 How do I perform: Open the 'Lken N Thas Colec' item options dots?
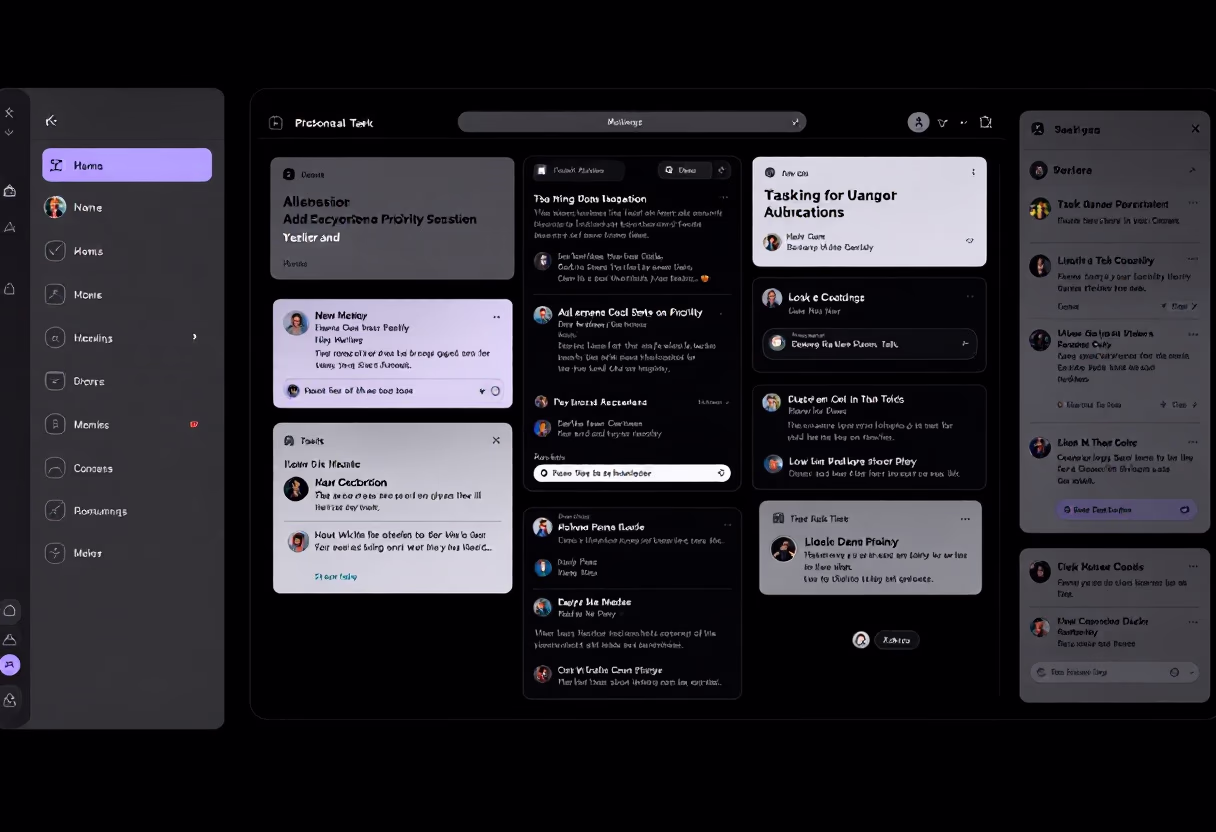1191,442
